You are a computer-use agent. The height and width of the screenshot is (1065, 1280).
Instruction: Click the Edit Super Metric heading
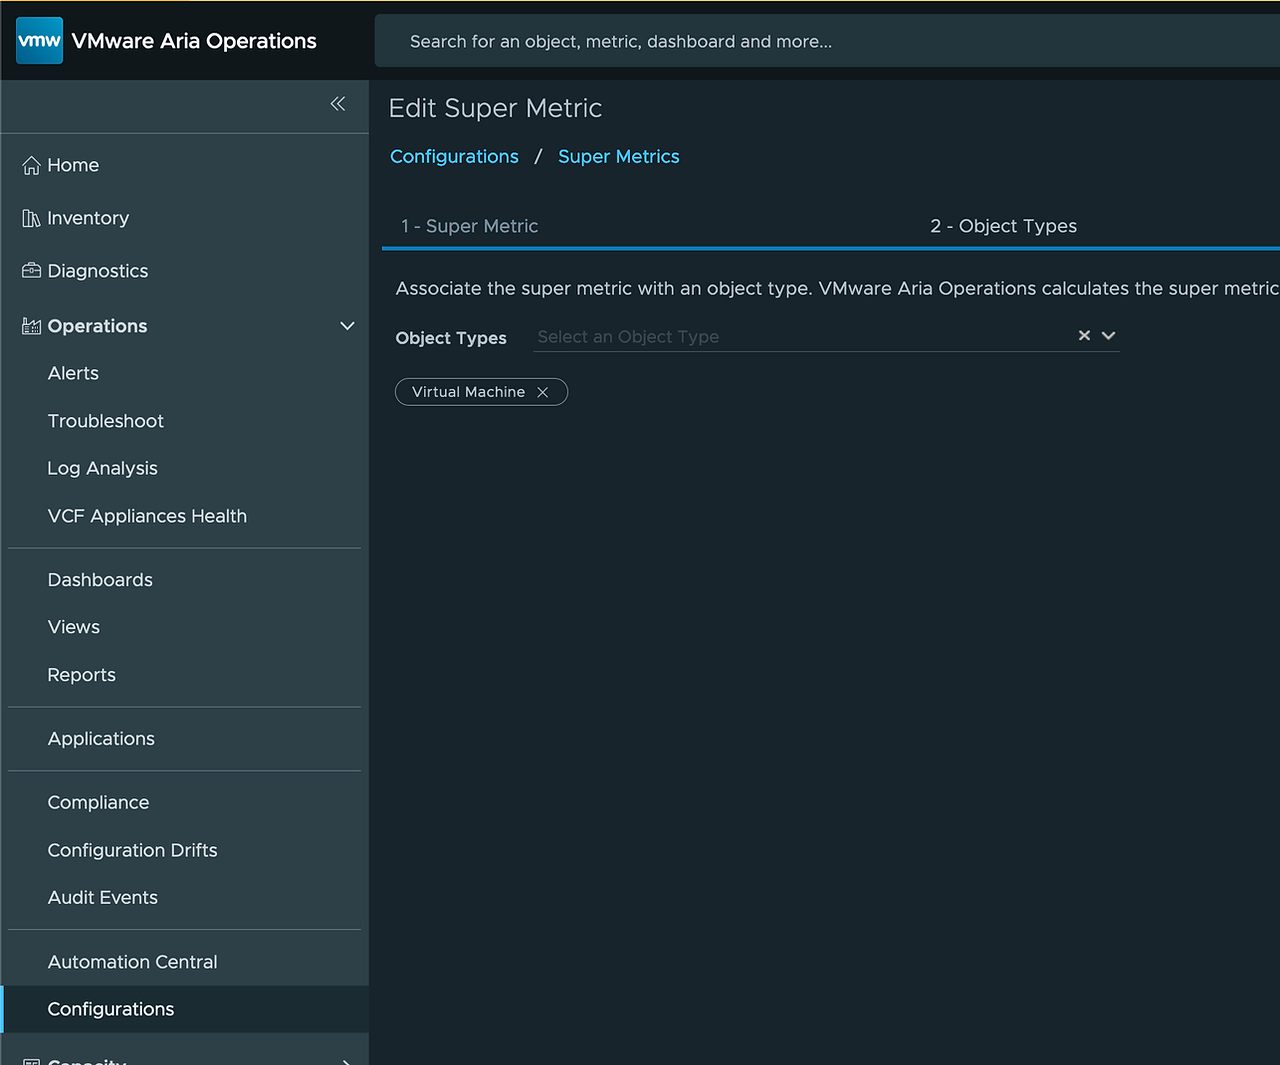tap(495, 108)
